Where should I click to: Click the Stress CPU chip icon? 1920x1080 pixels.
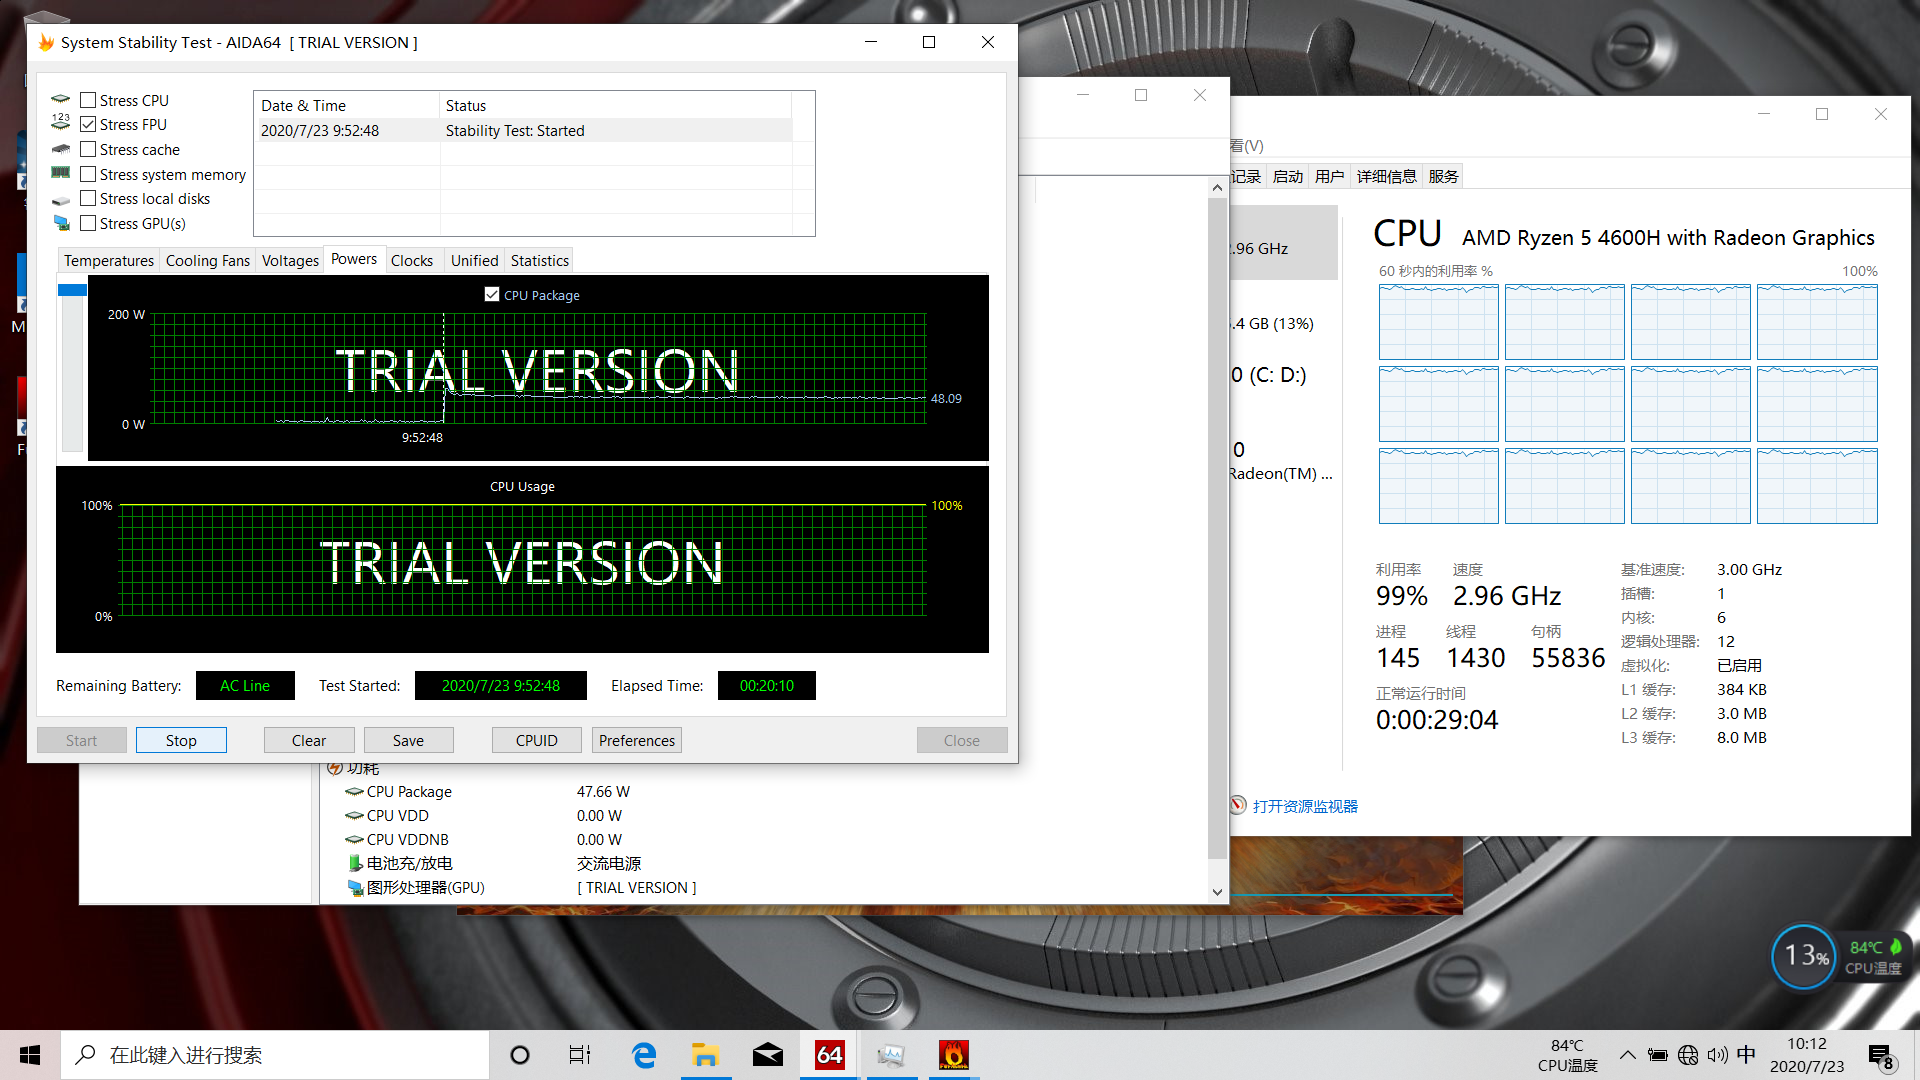[61, 100]
